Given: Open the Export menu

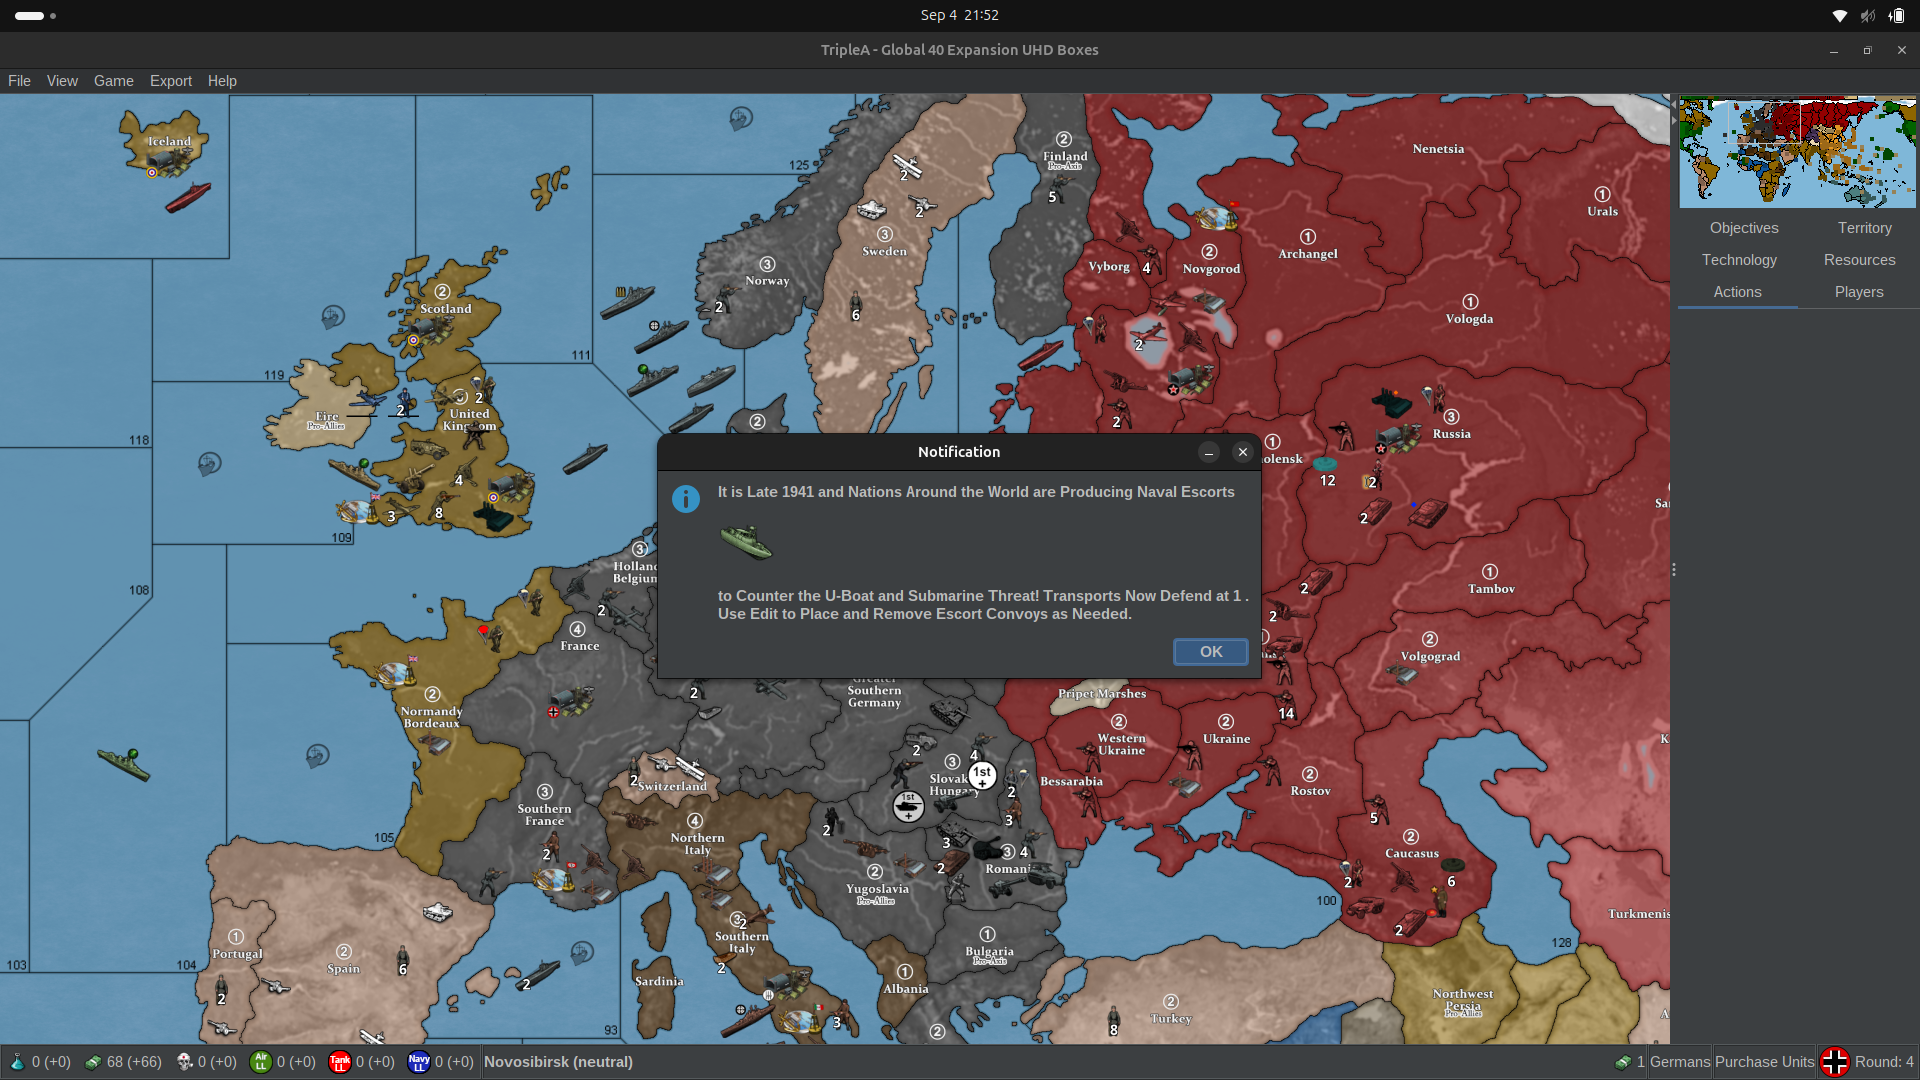Looking at the screenshot, I should tap(171, 81).
